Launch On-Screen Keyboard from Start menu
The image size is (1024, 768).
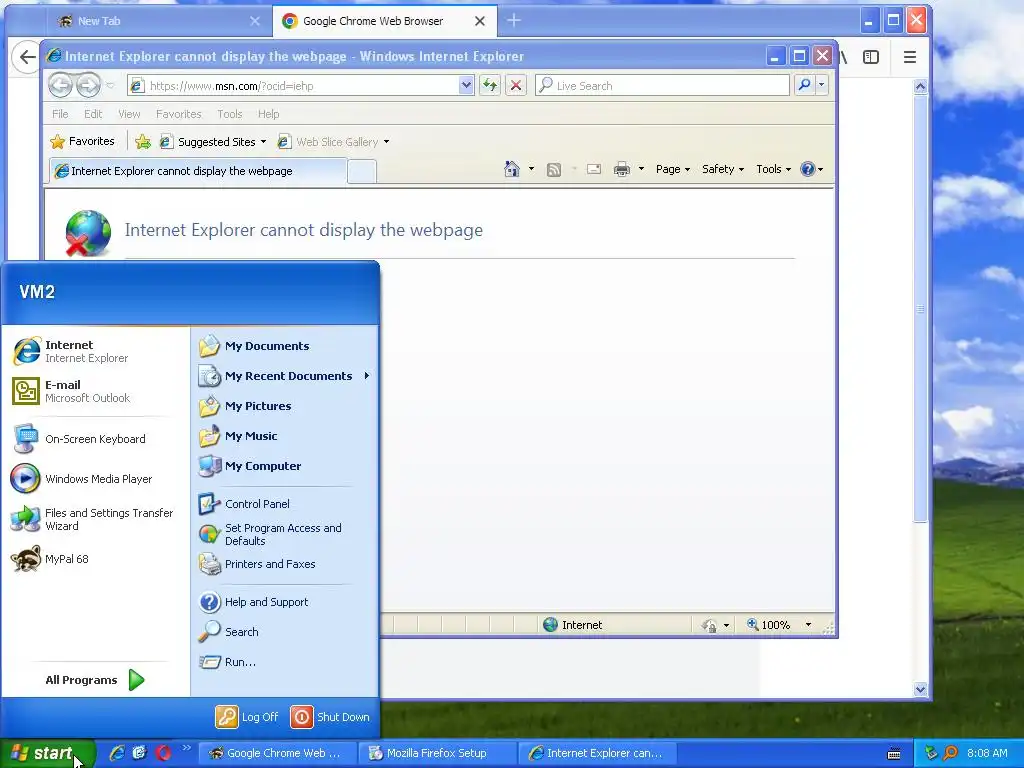click(78, 439)
